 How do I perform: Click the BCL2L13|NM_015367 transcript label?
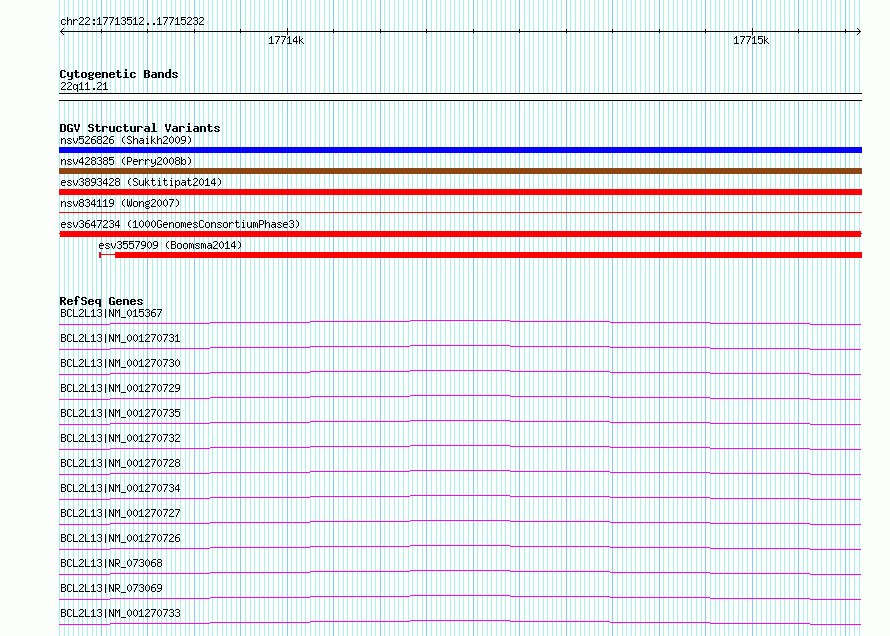(111, 313)
